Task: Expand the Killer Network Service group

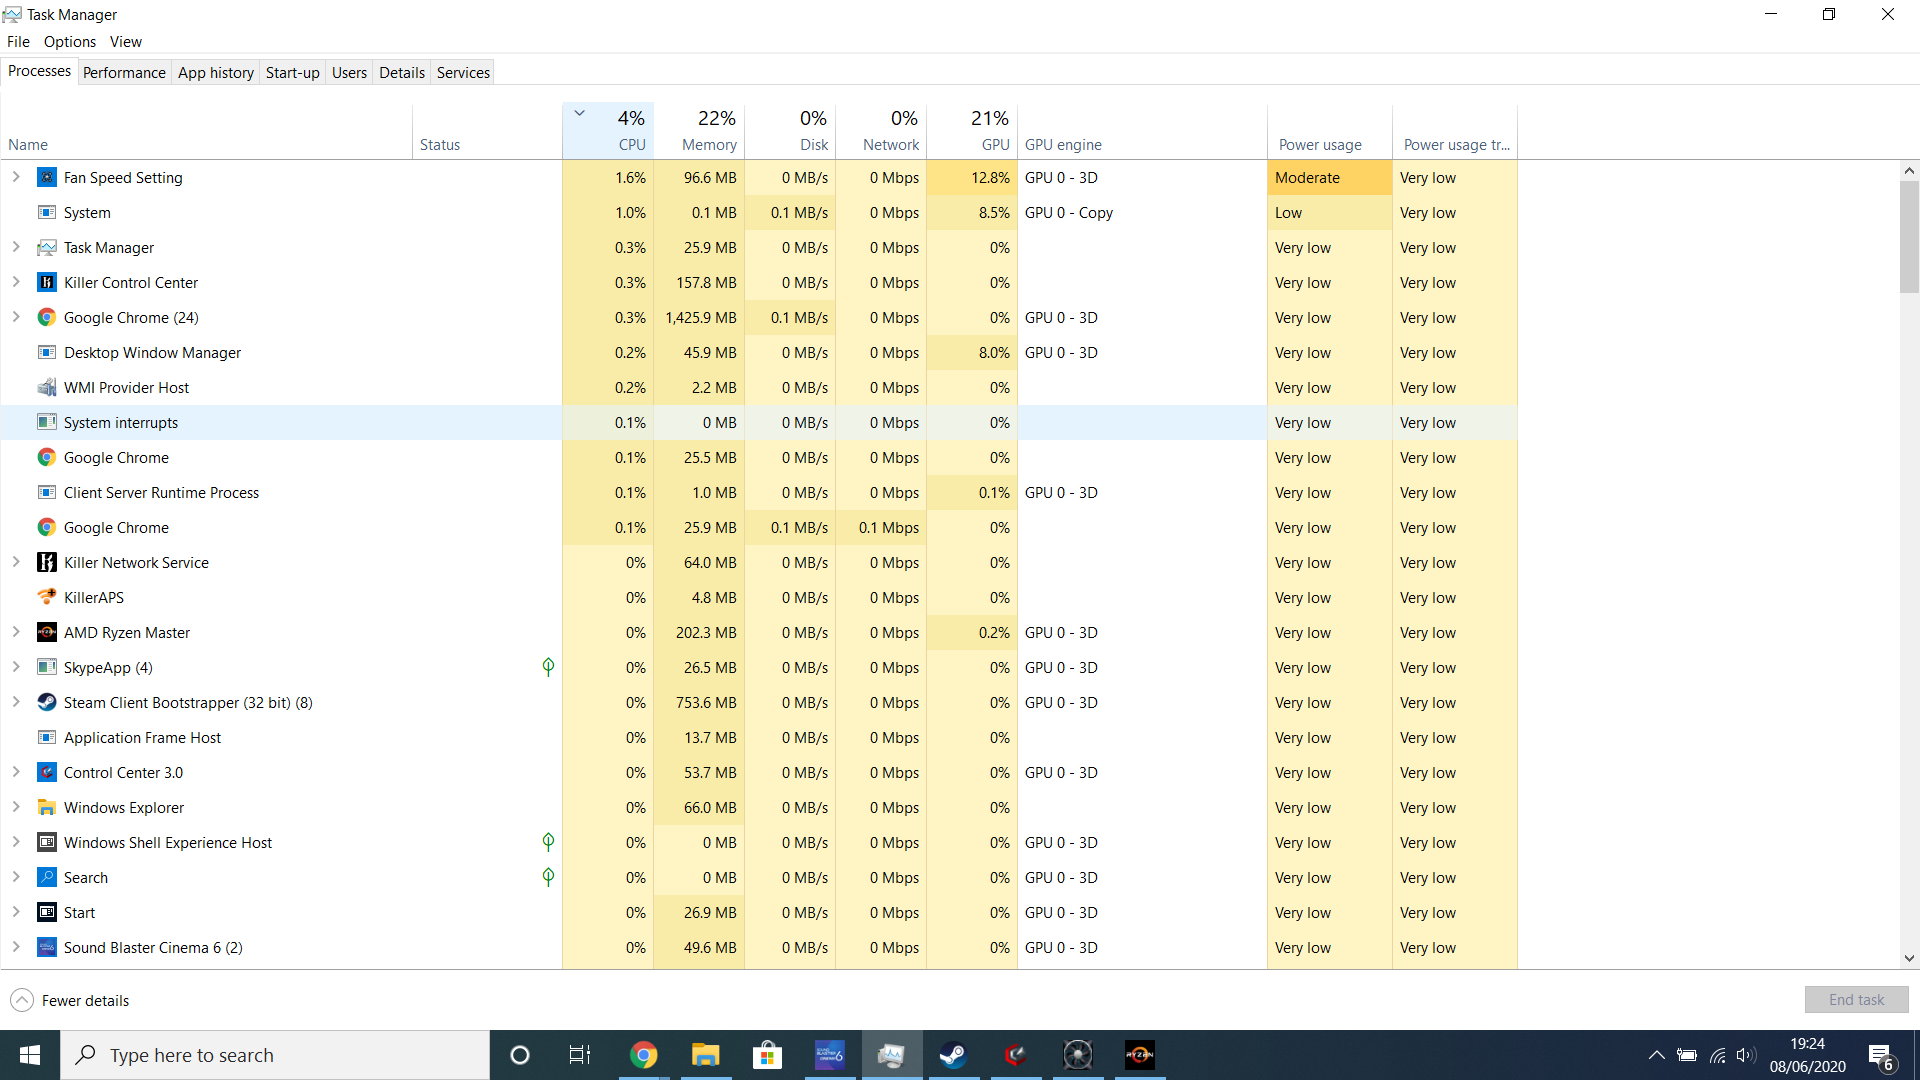Action: (16, 562)
